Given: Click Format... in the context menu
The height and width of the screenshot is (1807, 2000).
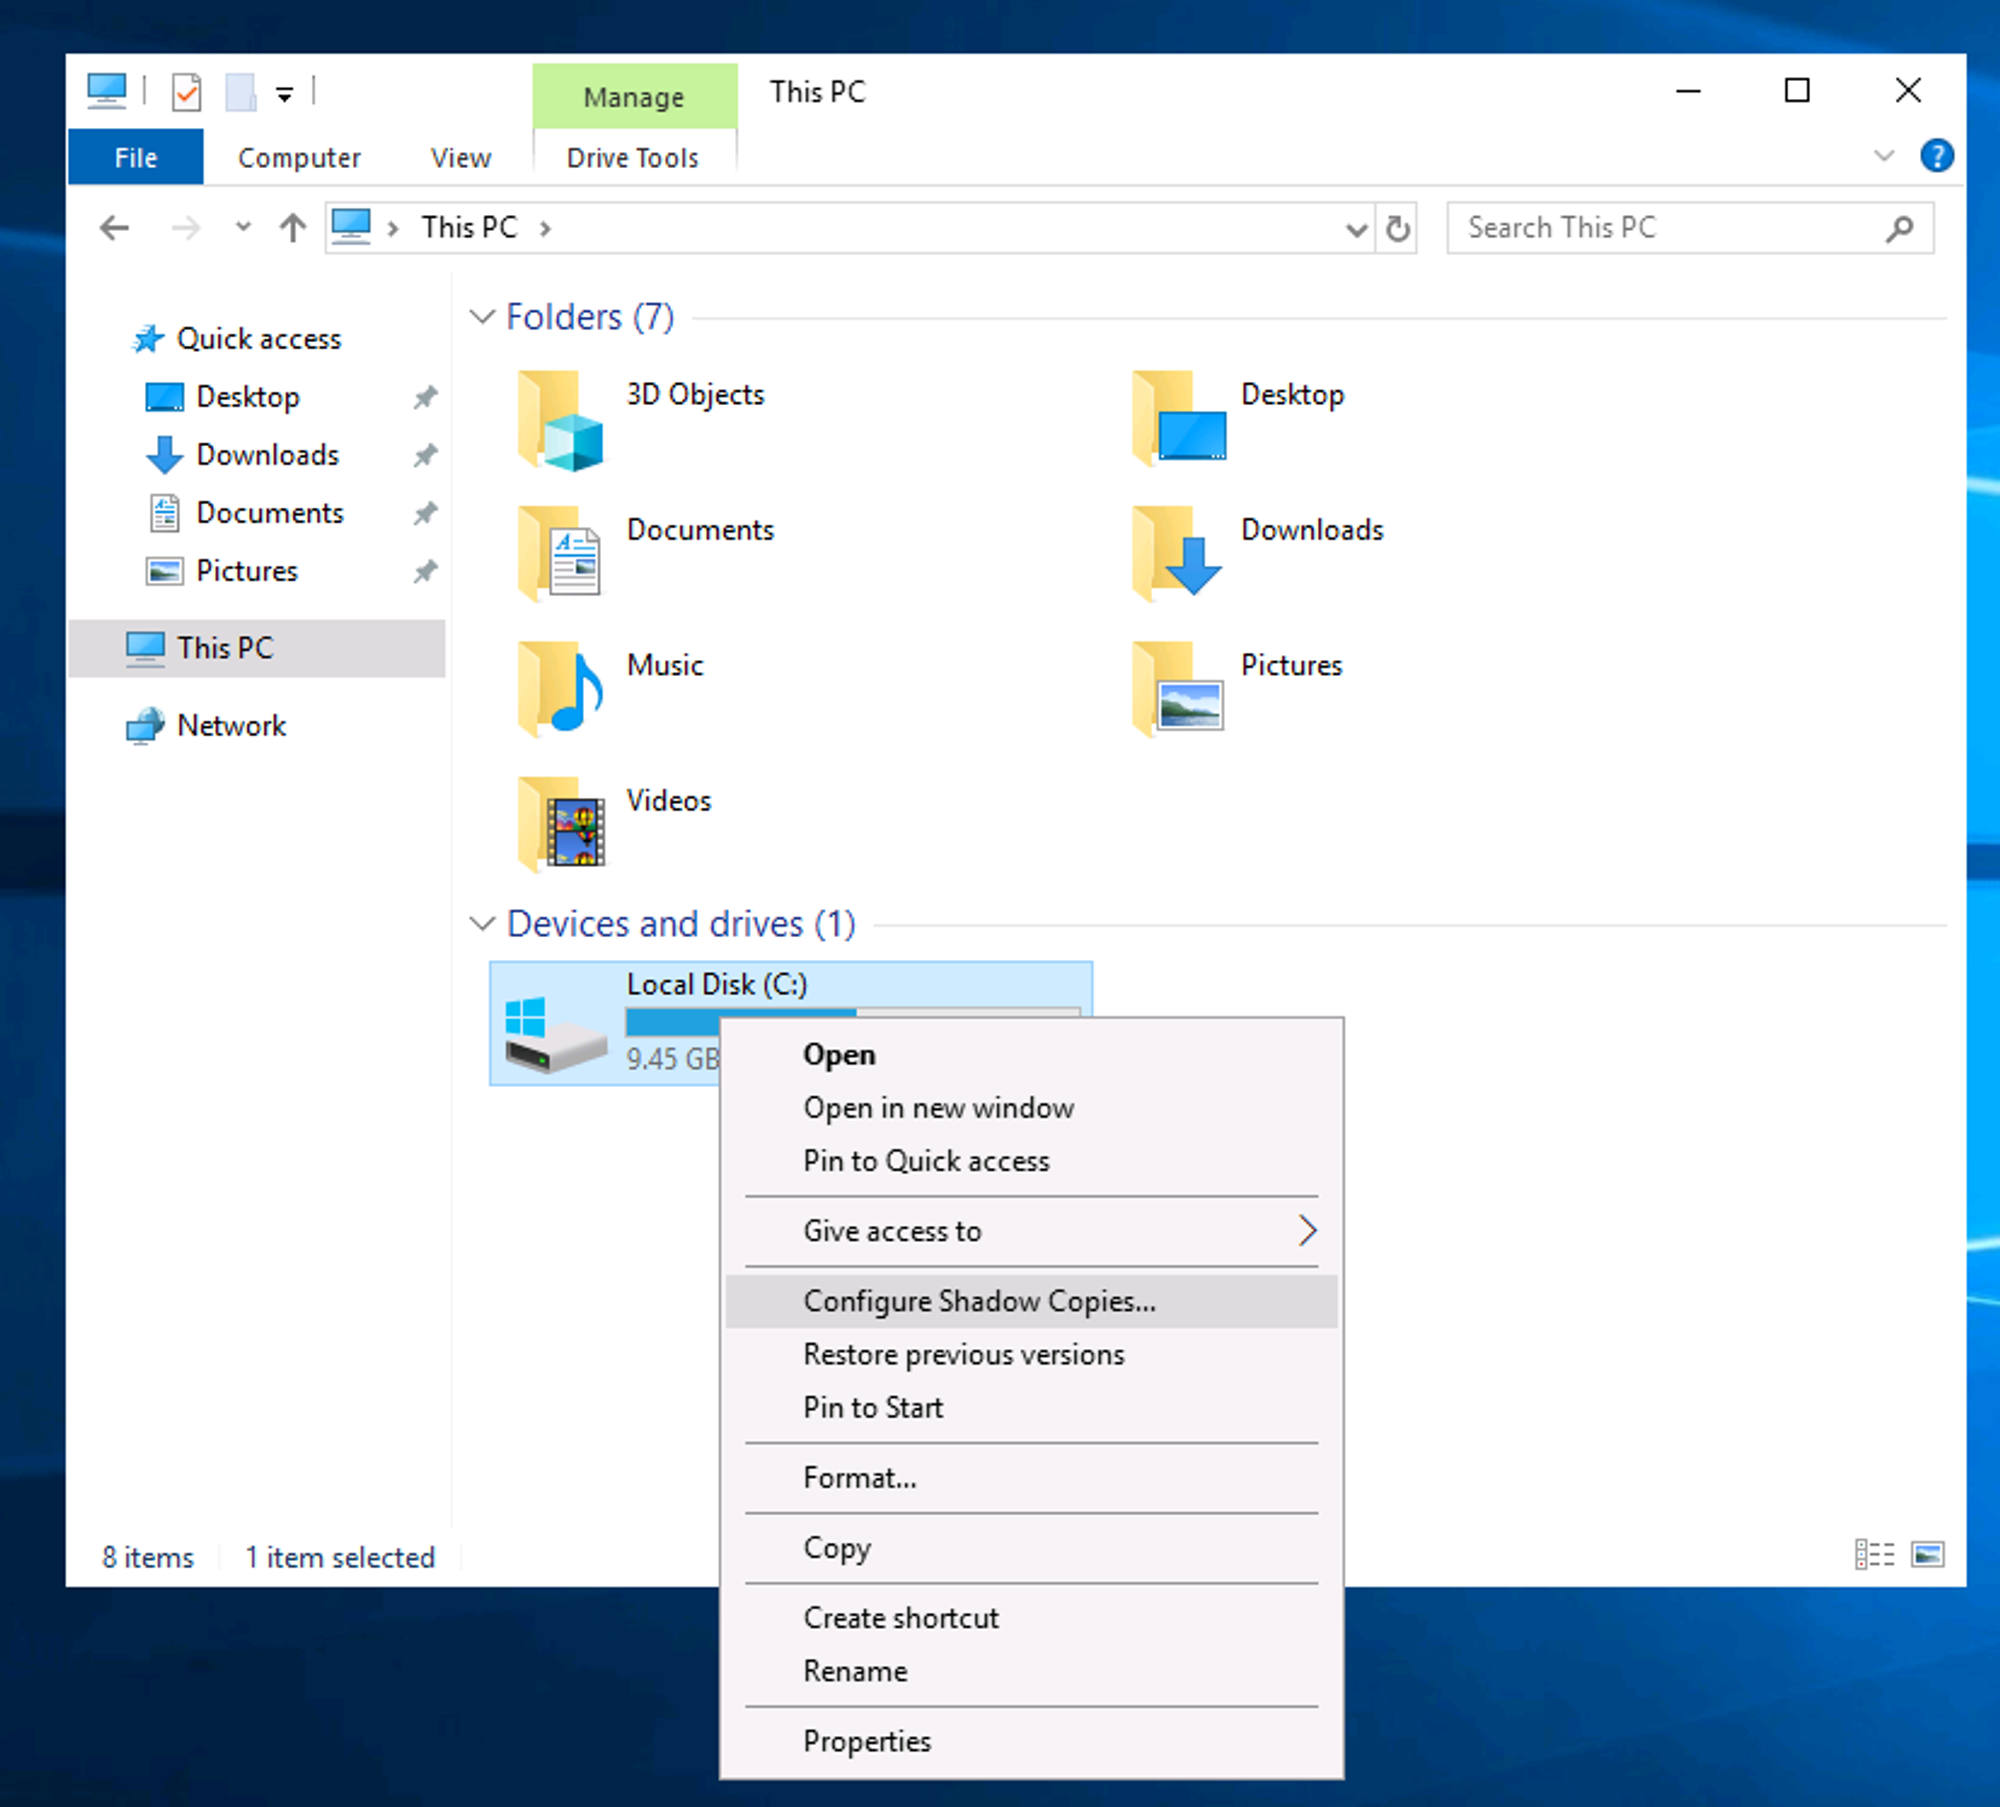Looking at the screenshot, I should click(x=859, y=1477).
